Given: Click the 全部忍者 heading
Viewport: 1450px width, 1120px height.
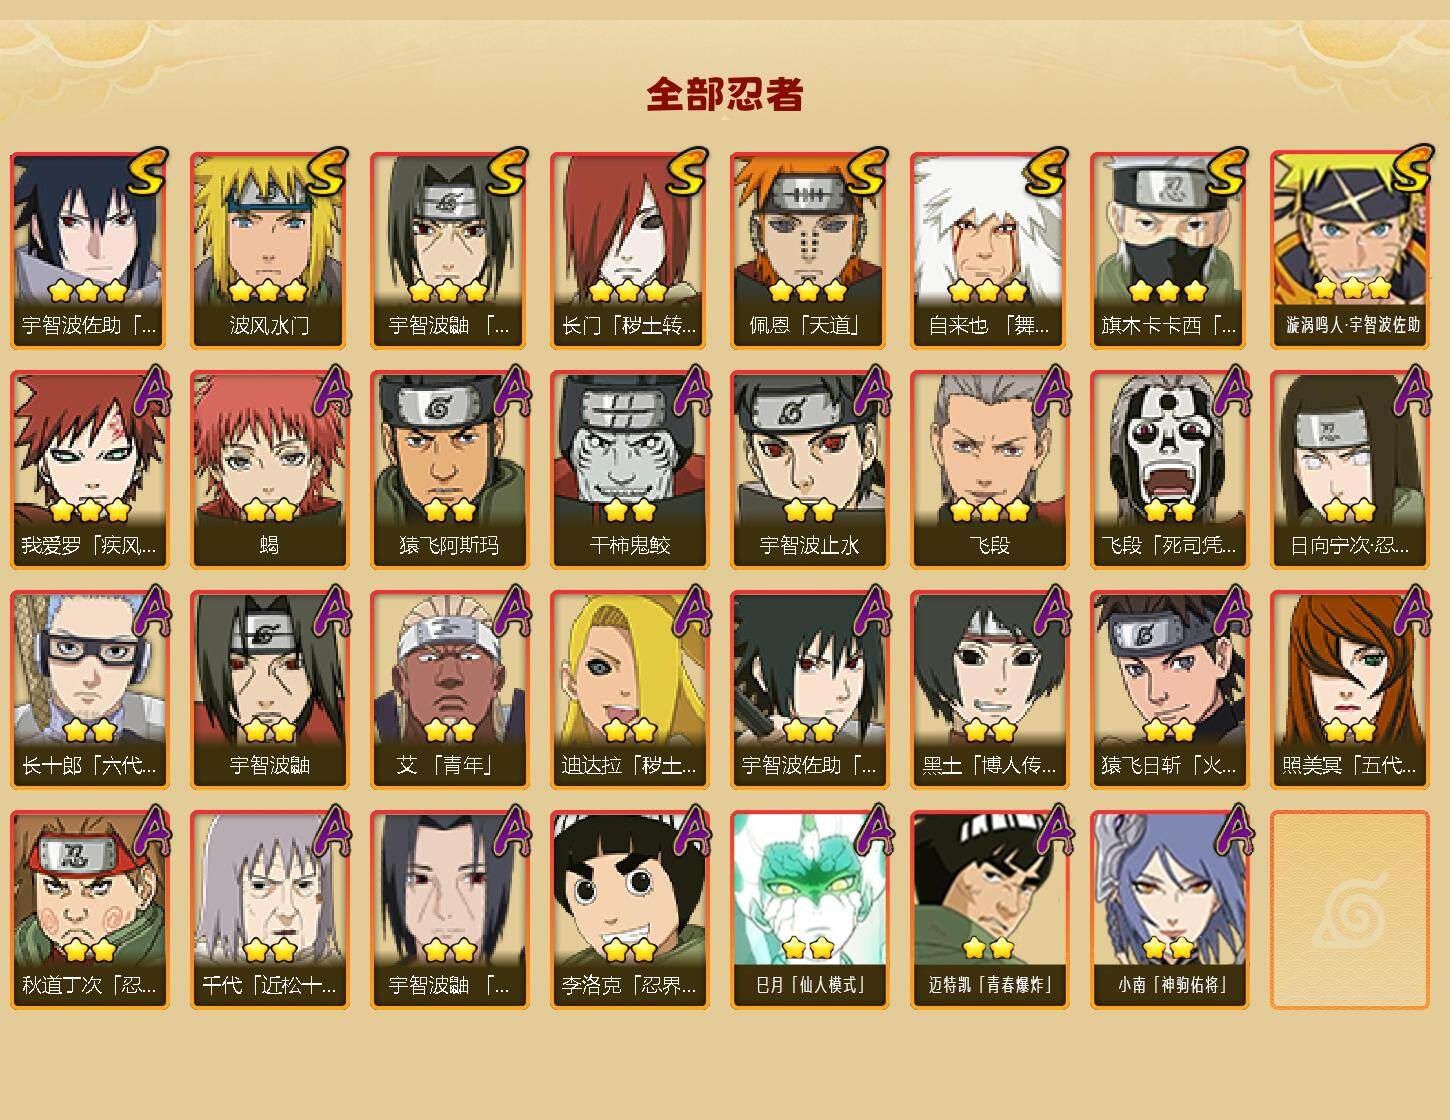Looking at the screenshot, I should click(725, 94).
